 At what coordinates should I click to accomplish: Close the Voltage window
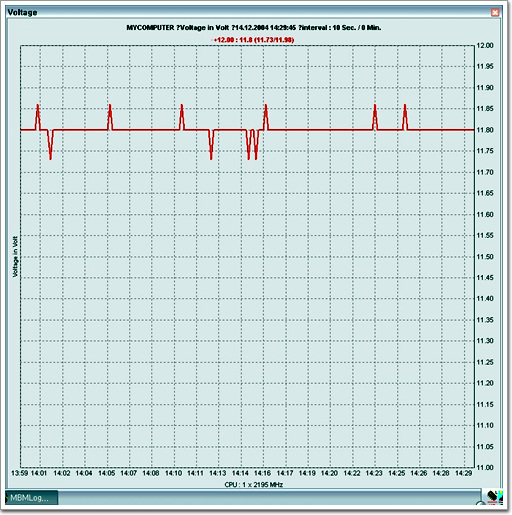(495, 12)
